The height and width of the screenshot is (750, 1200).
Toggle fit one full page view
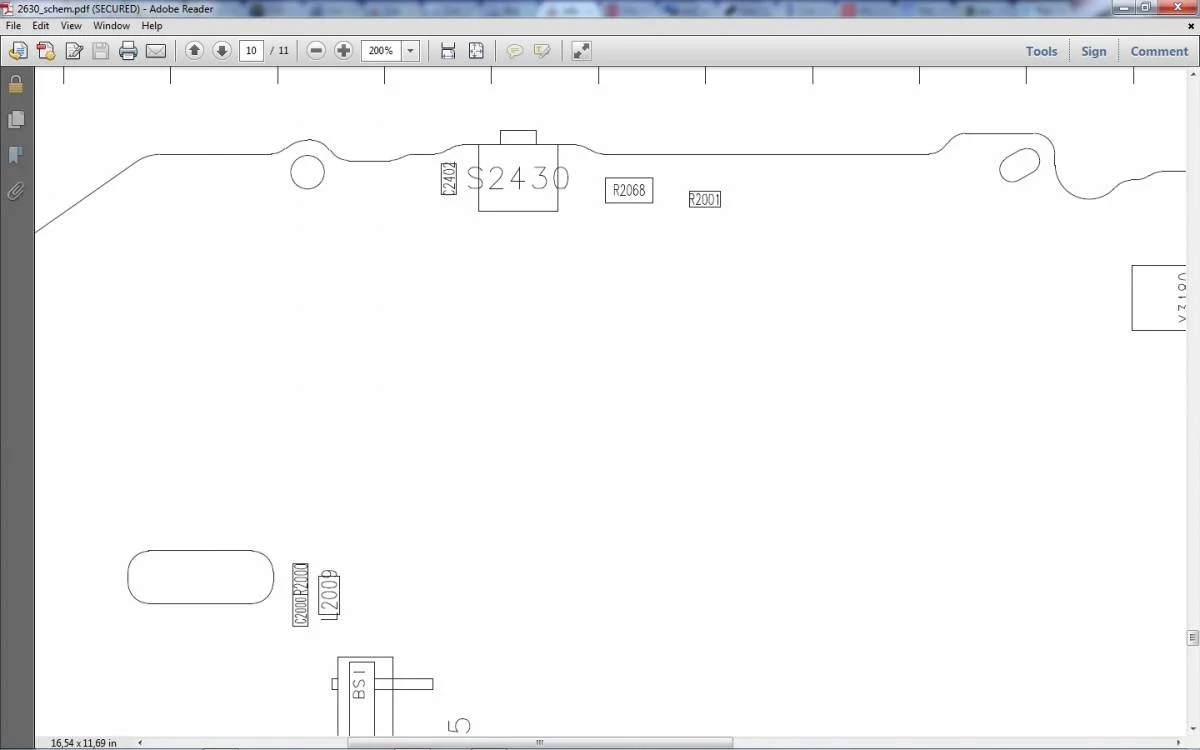tap(476, 51)
